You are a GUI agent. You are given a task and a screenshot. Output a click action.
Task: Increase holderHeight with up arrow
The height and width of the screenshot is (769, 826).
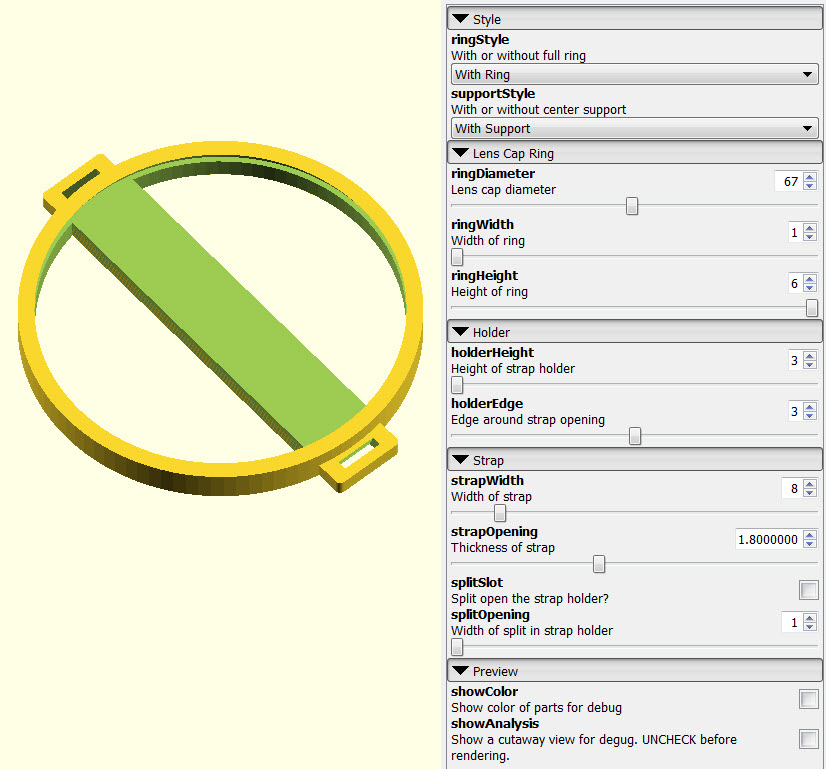click(x=810, y=356)
